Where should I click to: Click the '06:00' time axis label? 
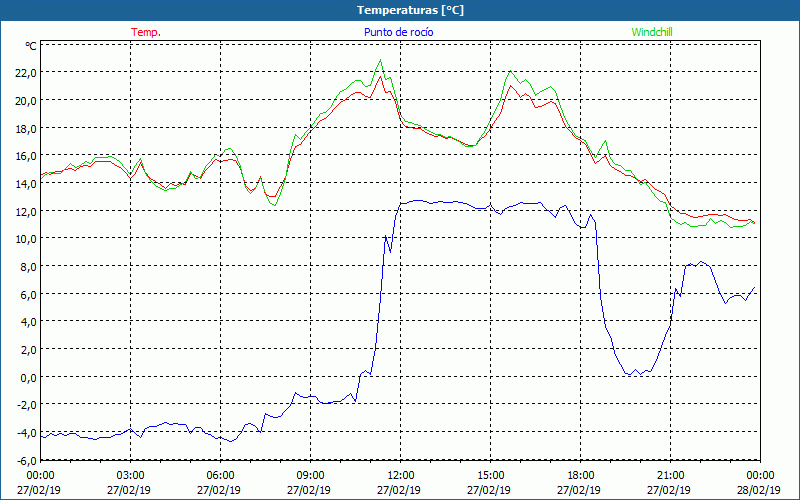pos(220,476)
